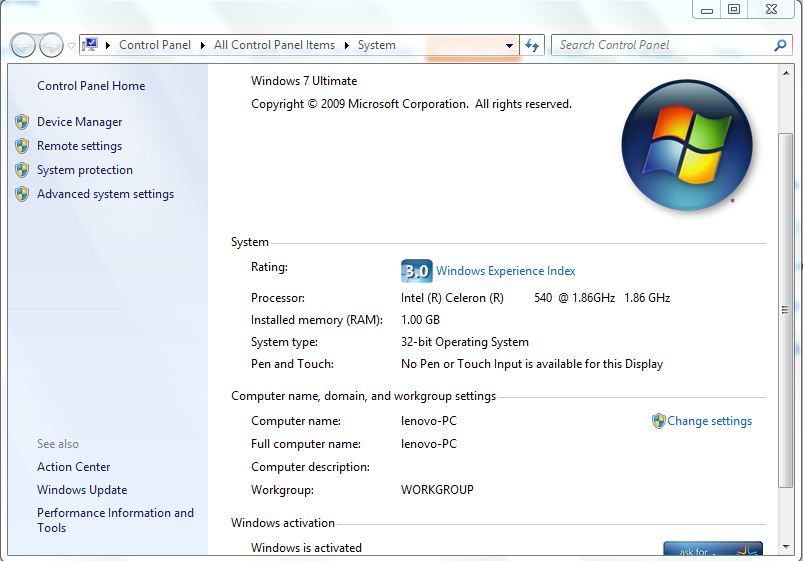Open the recent pages dropdown arrow
This screenshot has height=561, width=803.
pos(72,46)
